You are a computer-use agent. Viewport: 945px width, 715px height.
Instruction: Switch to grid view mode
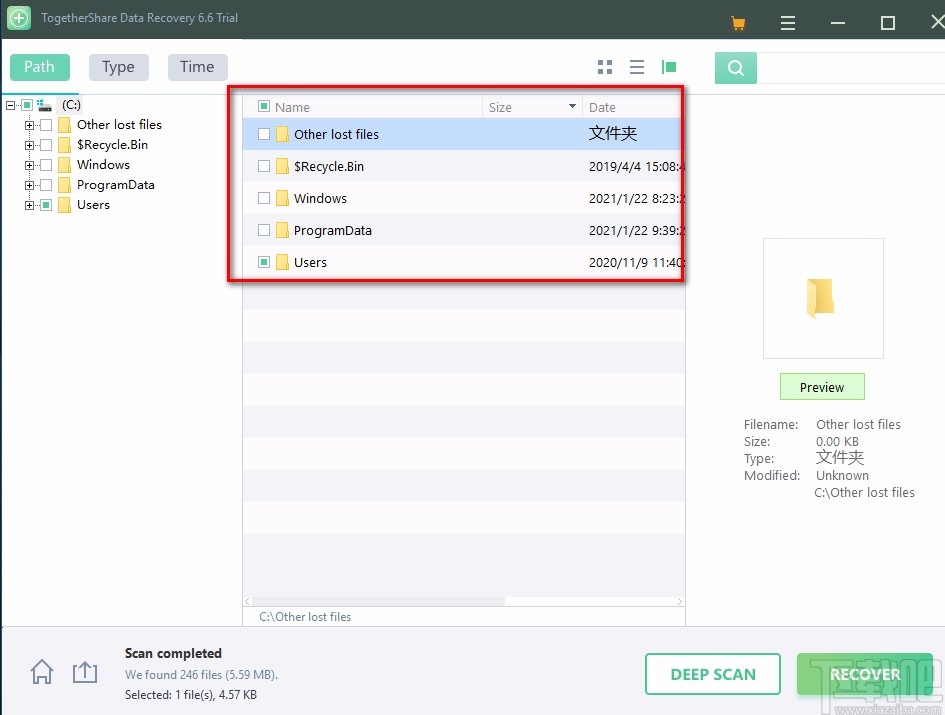pyautogui.click(x=604, y=66)
